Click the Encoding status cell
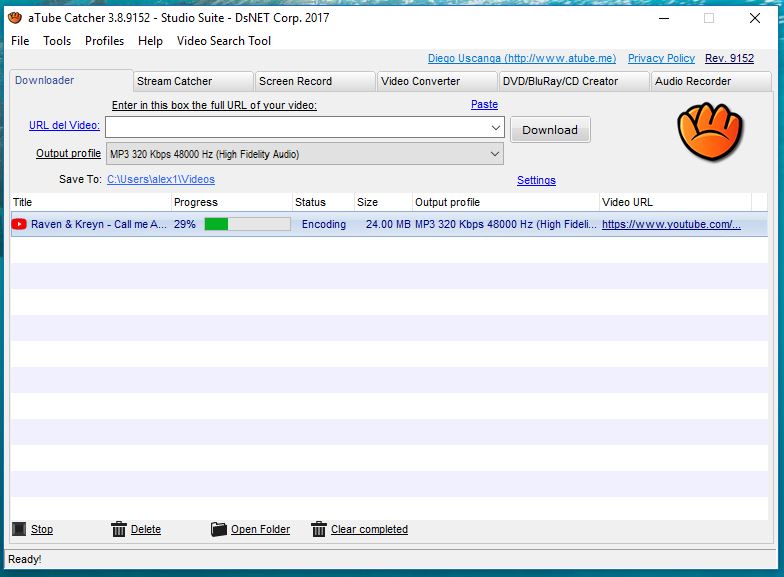784x577 pixels. pyautogui.click(x=324, y=224)
